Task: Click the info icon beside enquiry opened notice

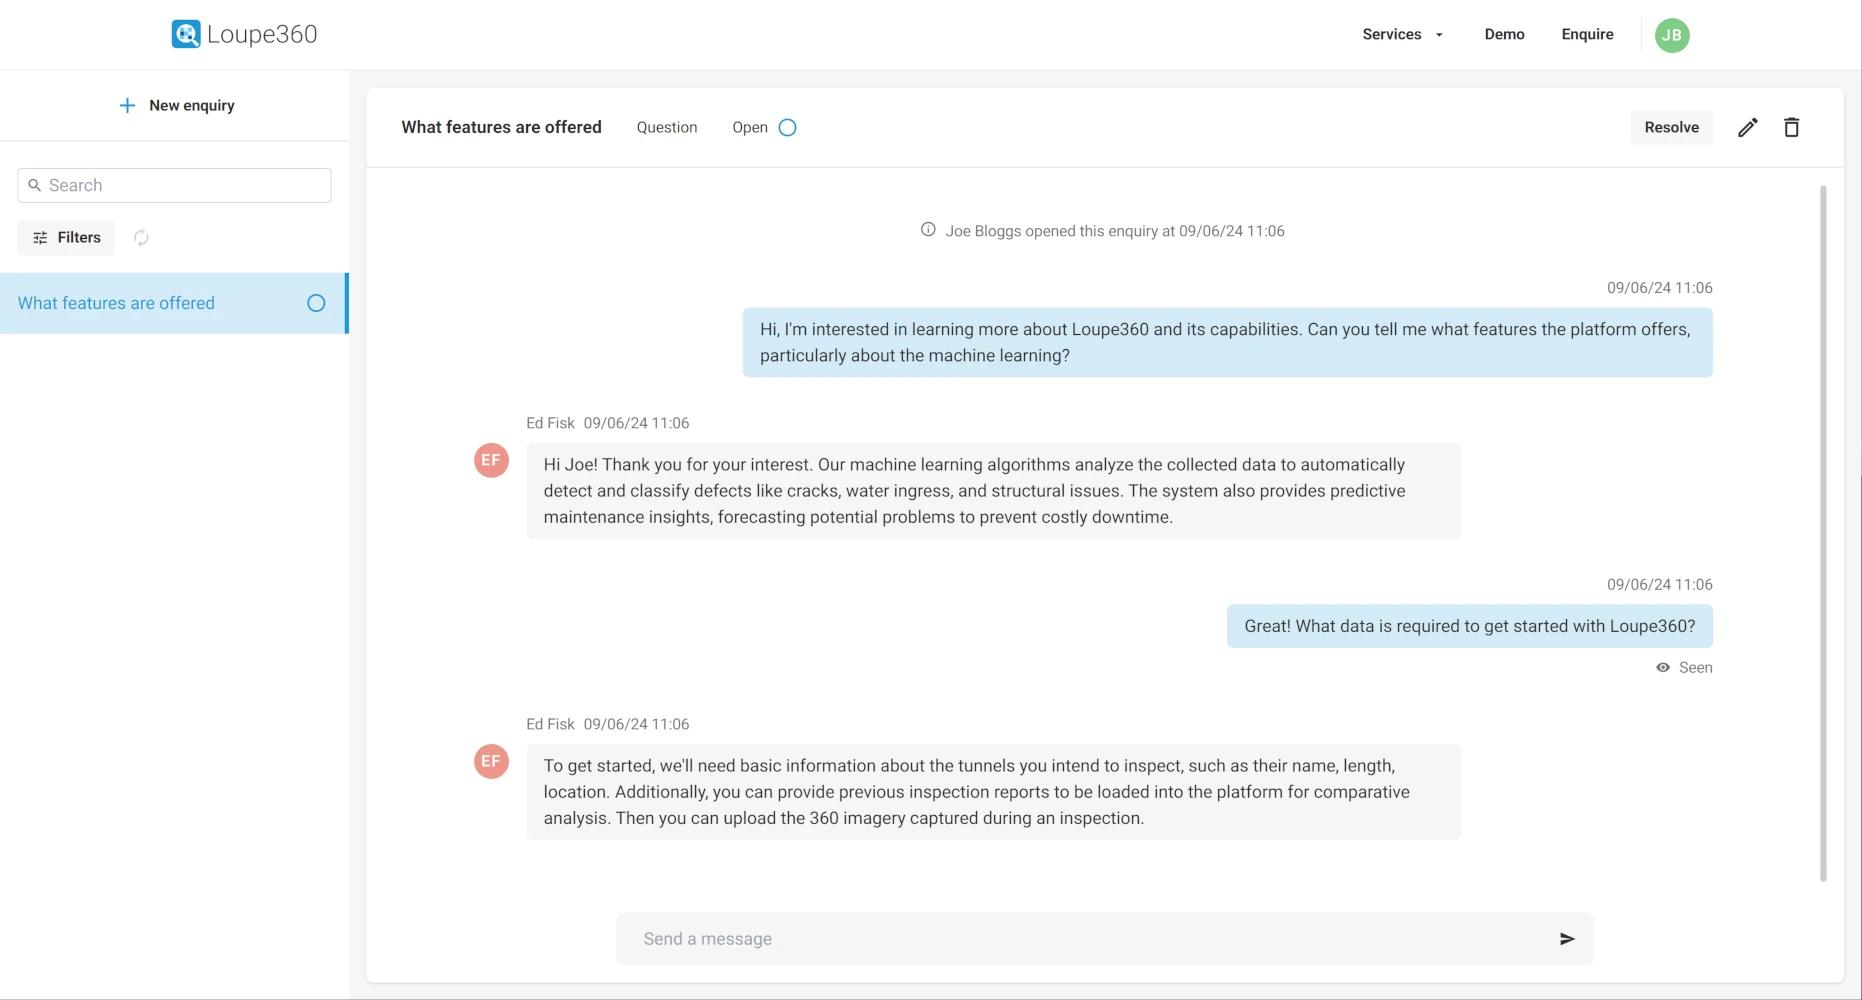Action: [x=928, y=230]
